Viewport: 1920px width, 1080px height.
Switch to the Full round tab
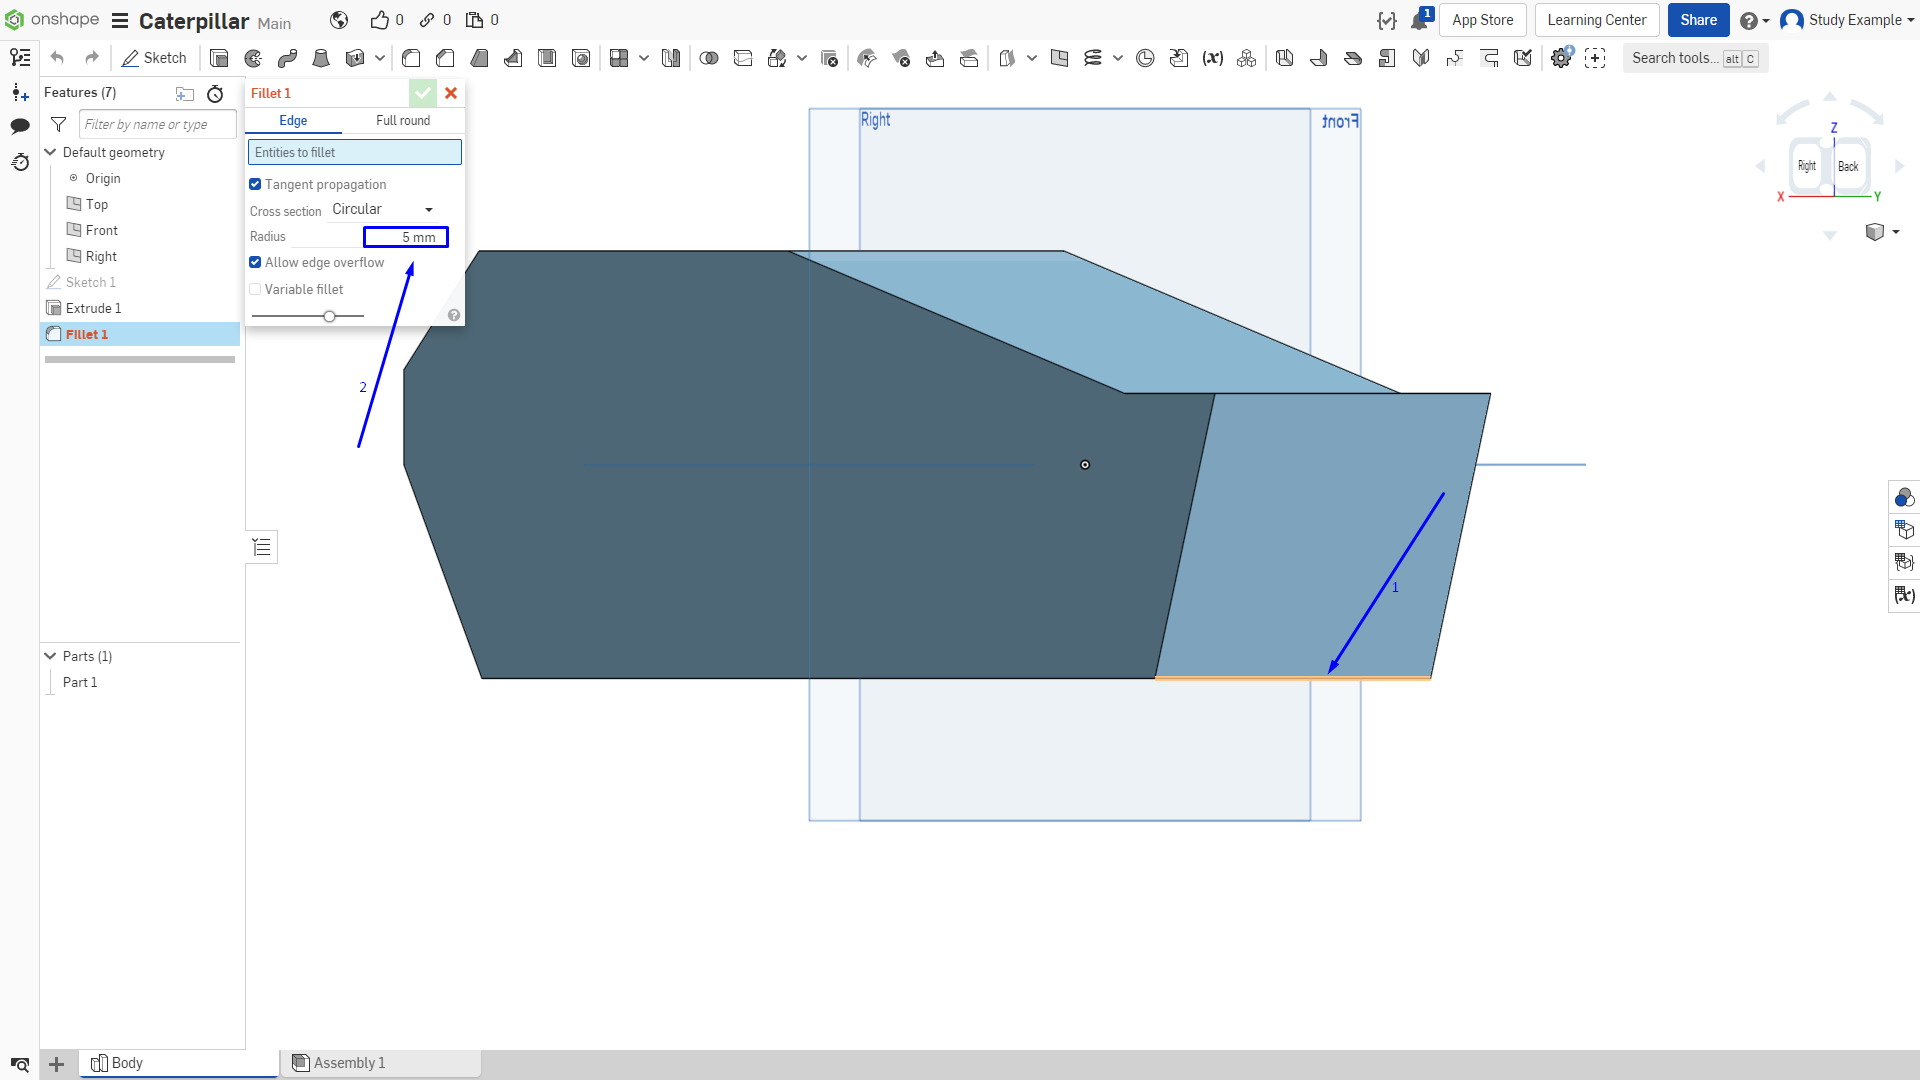[403, 120]
